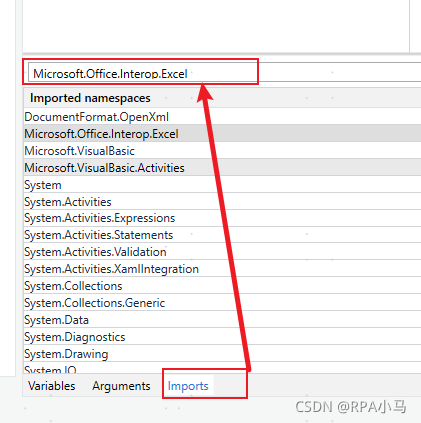Select System.Collections.Generic row

tap(222, 303)
